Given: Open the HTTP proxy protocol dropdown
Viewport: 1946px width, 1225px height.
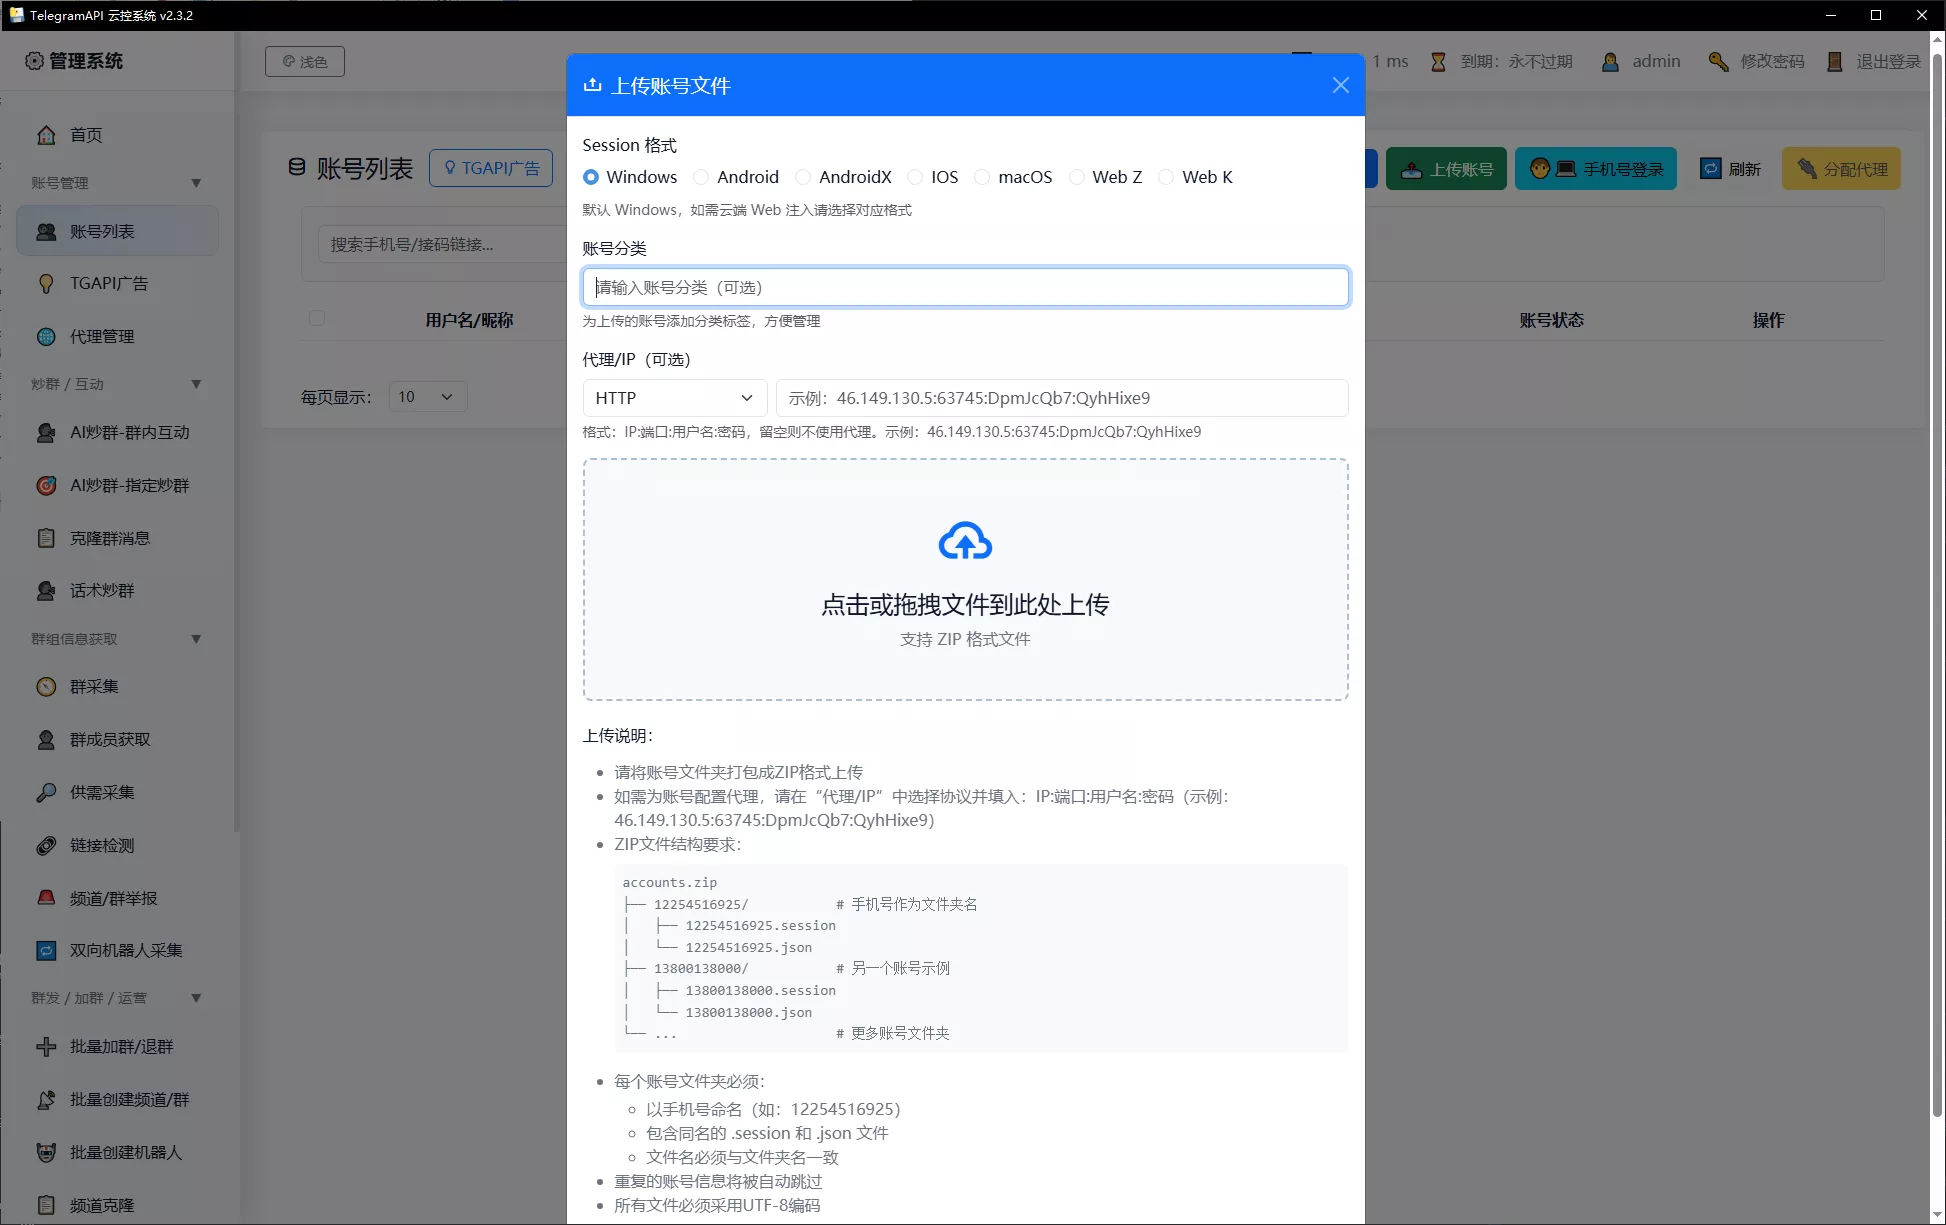Looking at the screenshot, I should point(674,398).
